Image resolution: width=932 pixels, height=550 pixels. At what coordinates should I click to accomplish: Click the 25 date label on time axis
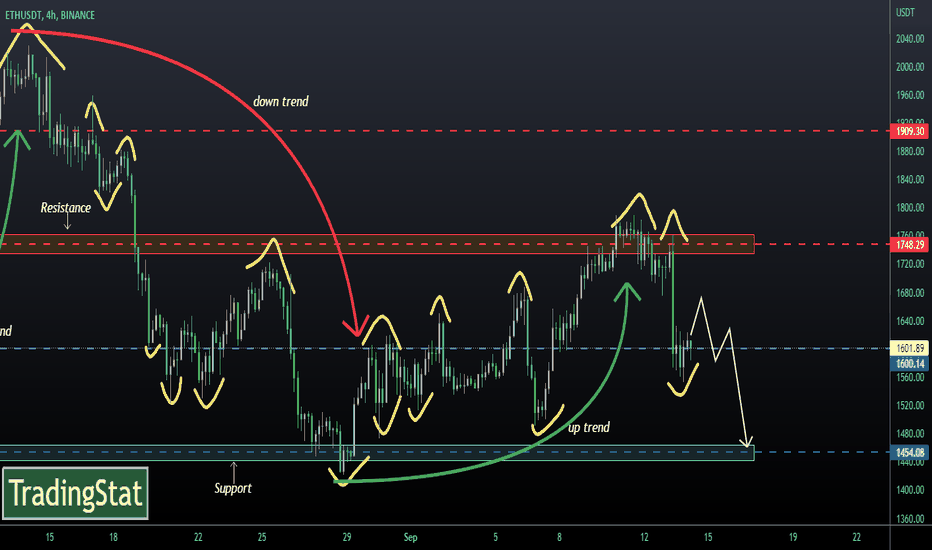pos(262,537)
